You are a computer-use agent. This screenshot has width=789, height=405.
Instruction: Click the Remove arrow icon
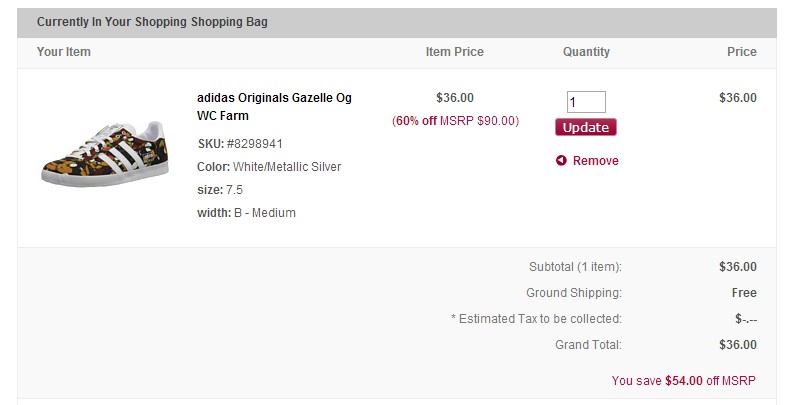point(561,160)
